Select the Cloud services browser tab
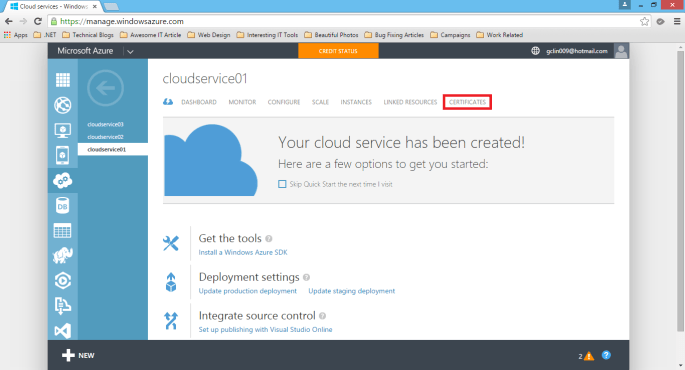685x370 pixels. [53, 7]
